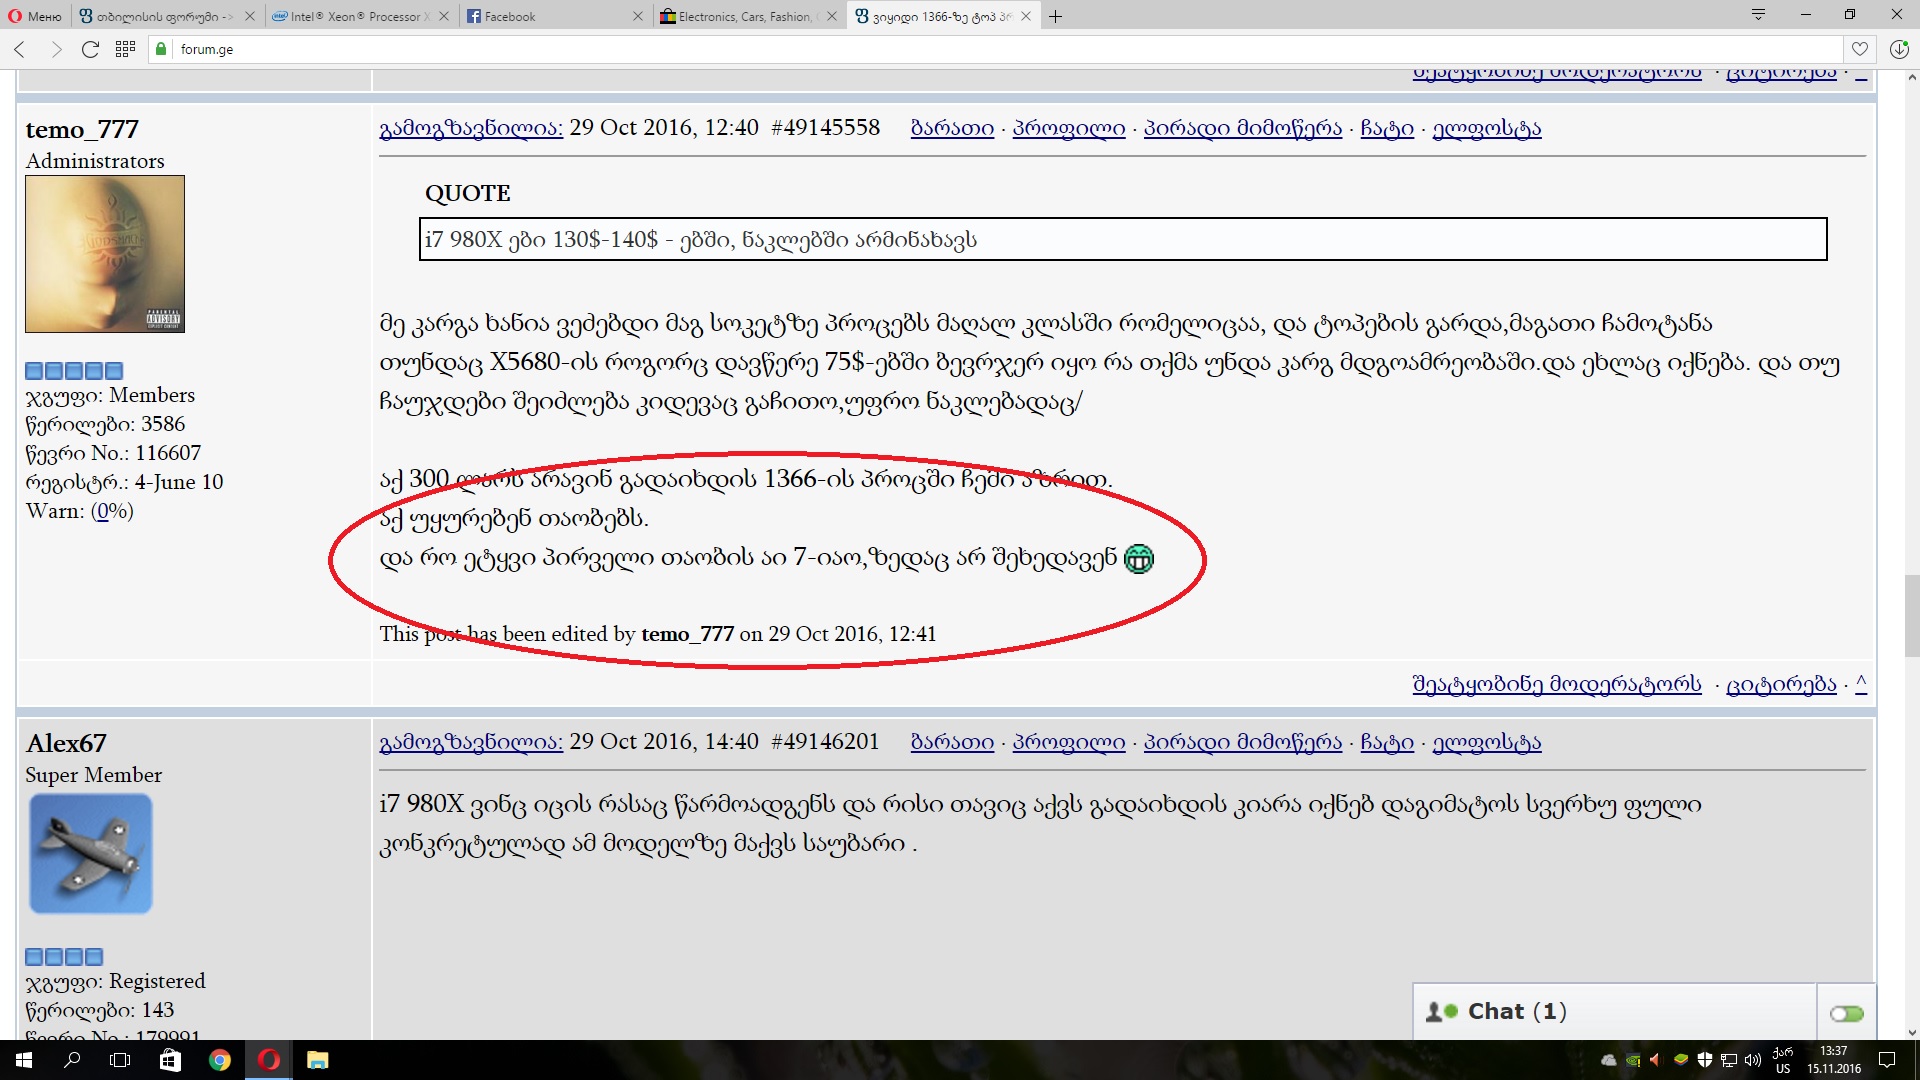Image resolution: width=1920 pixels, height=1080 pixels.
Task: Click the heart bookmark icon
Action: click(1859, 49)
